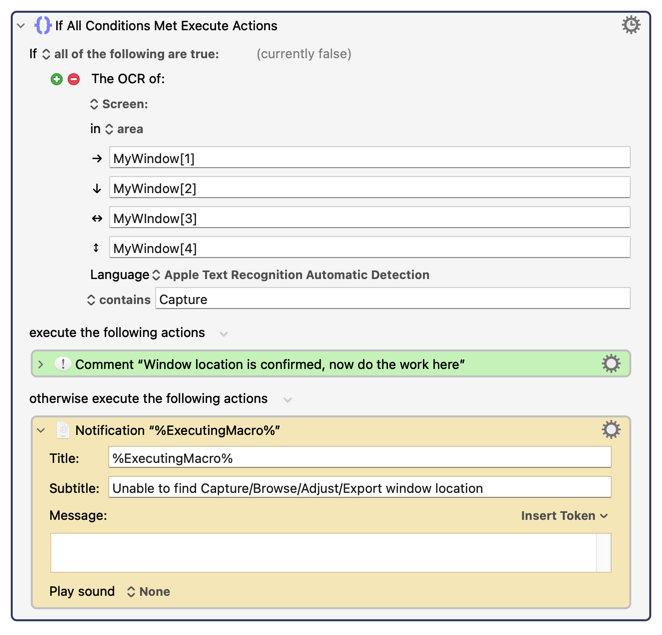The height and width of the screenshot is (635, 662).
Task: Remove the OCR condition with red minus
Action: [74, 79]
